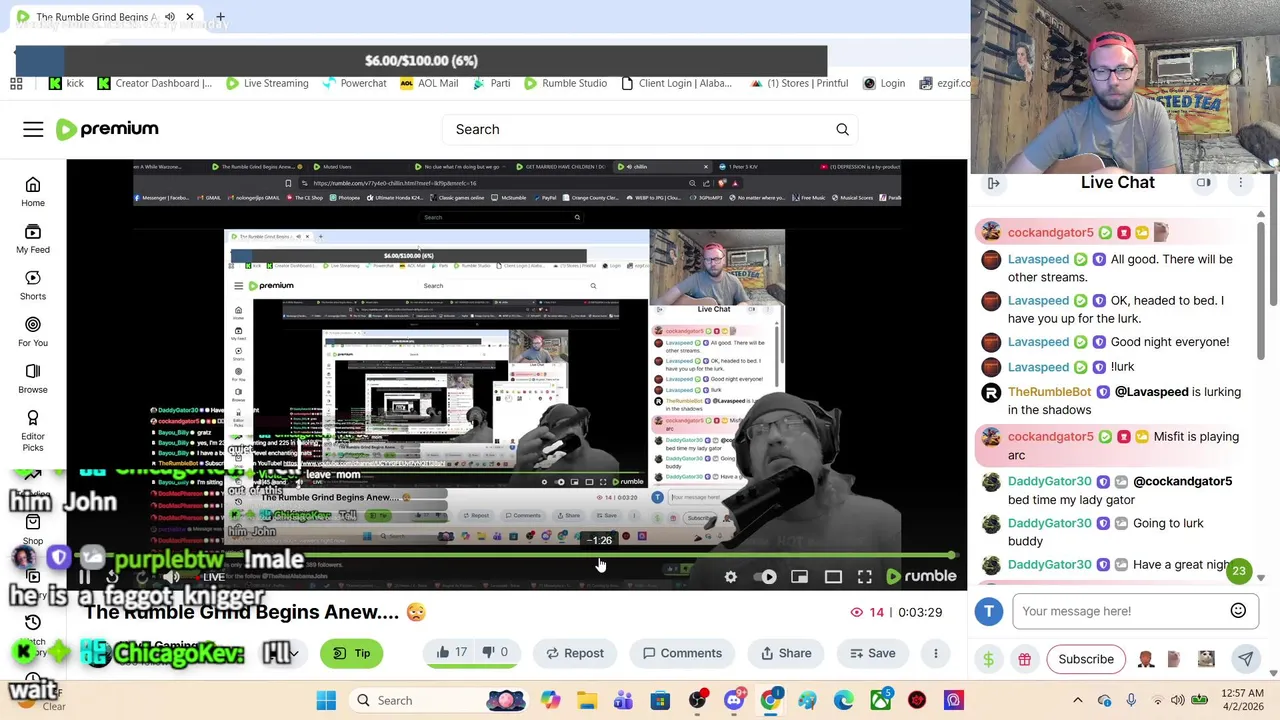Save the video with the Save button
The height and width of the screenshot is (720, 1280).
[872, 653]
